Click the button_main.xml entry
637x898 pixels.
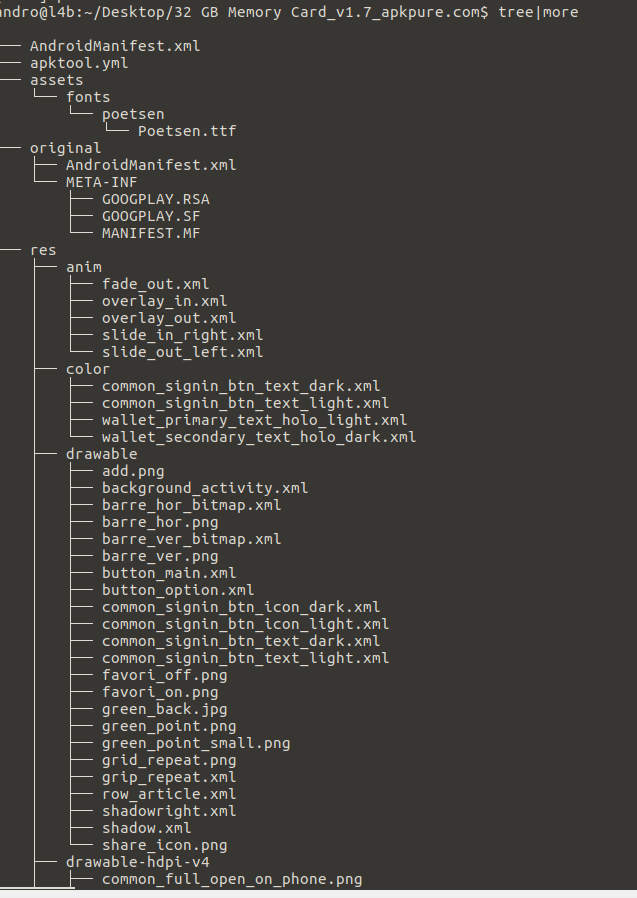coord(169,573)
